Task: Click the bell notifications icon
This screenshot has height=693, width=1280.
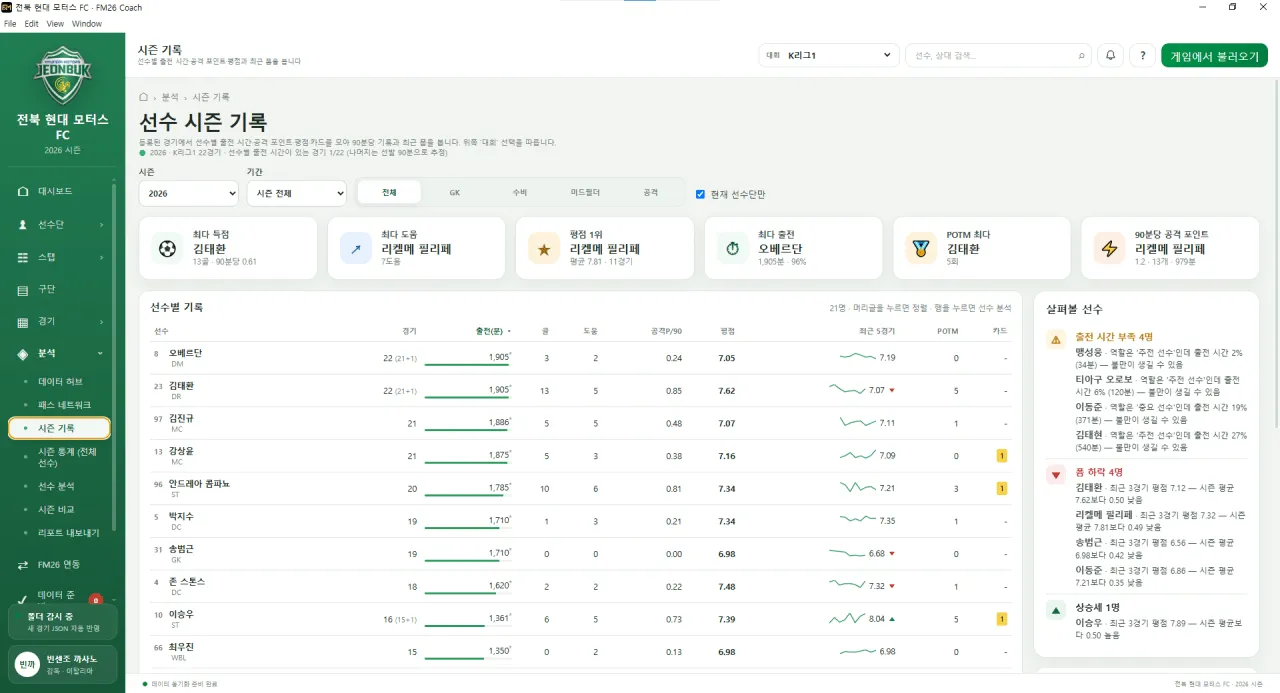Action: click(x=1110, y=56)
